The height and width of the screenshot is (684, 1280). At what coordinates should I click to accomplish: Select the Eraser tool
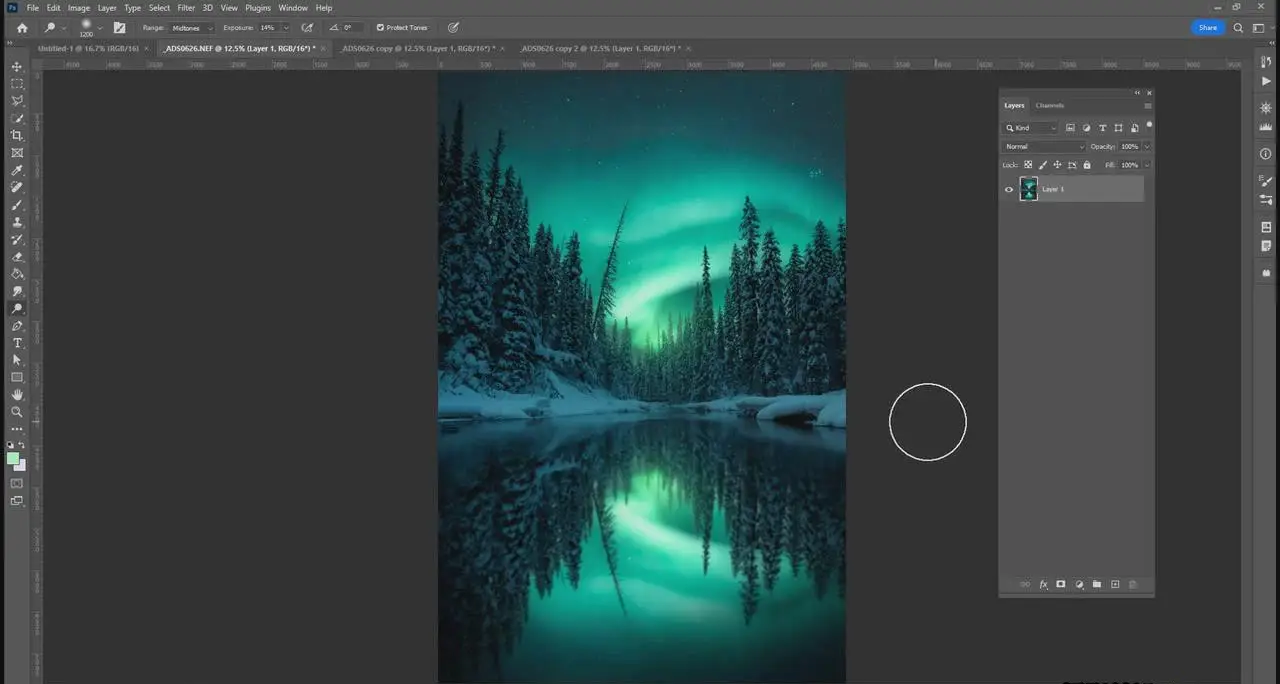coord(17,257)
